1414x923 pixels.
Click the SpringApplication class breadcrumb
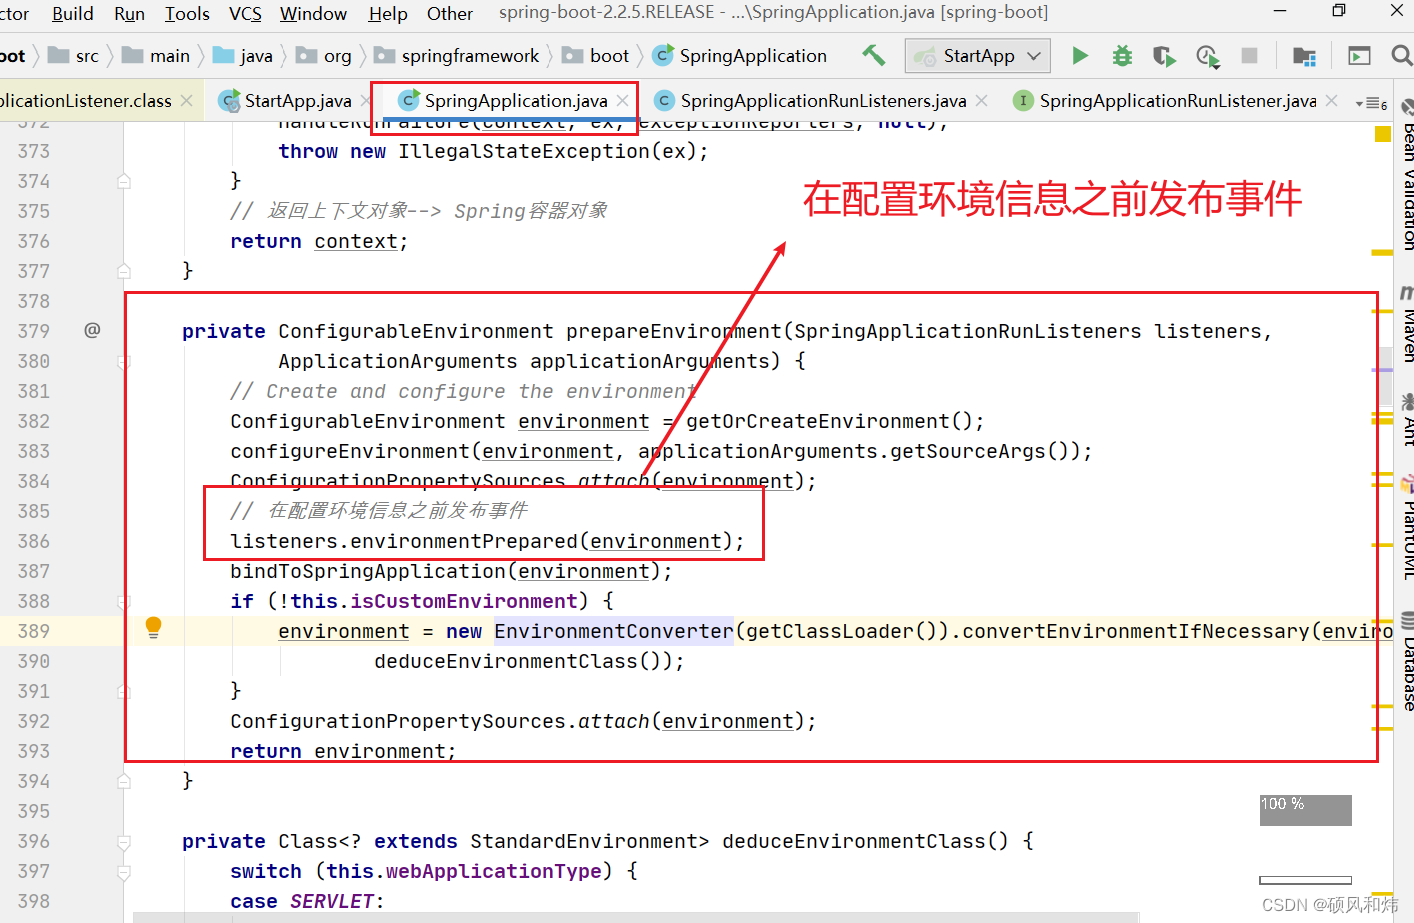tap(740, 56)
